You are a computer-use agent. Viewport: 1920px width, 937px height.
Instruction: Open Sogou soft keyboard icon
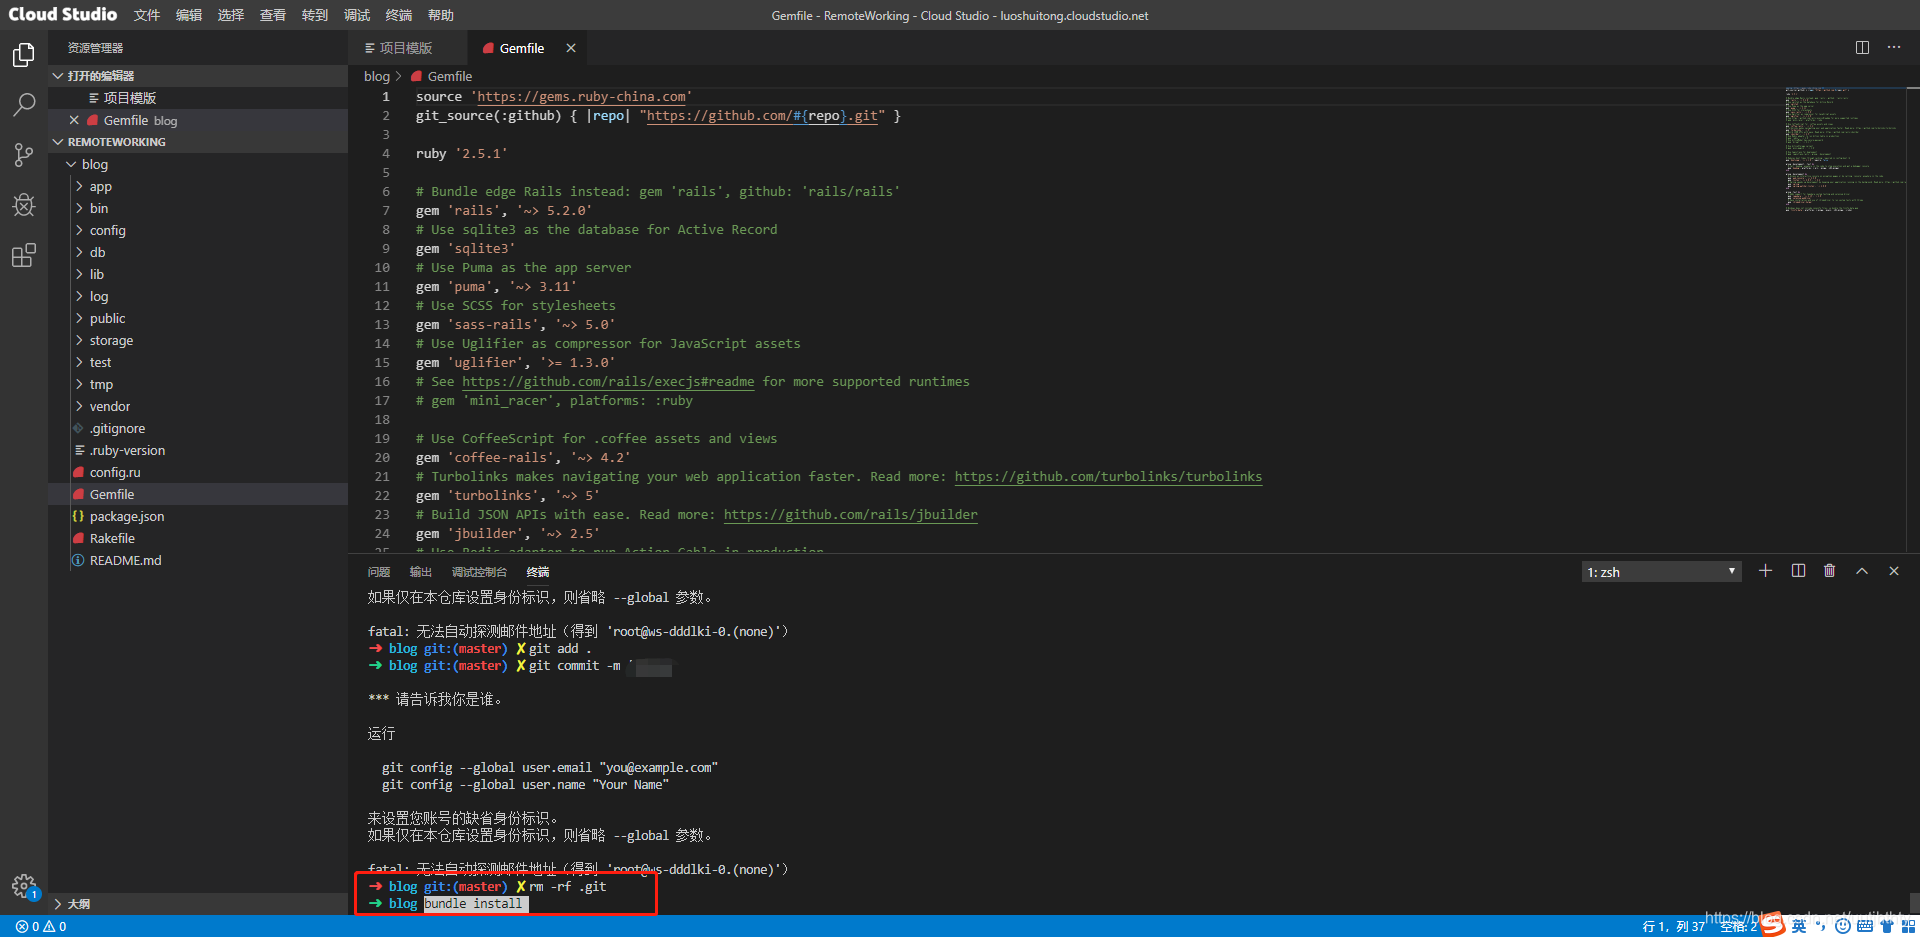click(1865, 926)
